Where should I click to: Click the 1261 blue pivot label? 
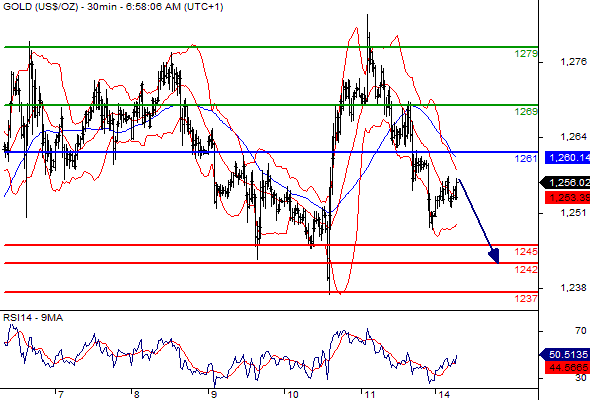tap(526, 158)
